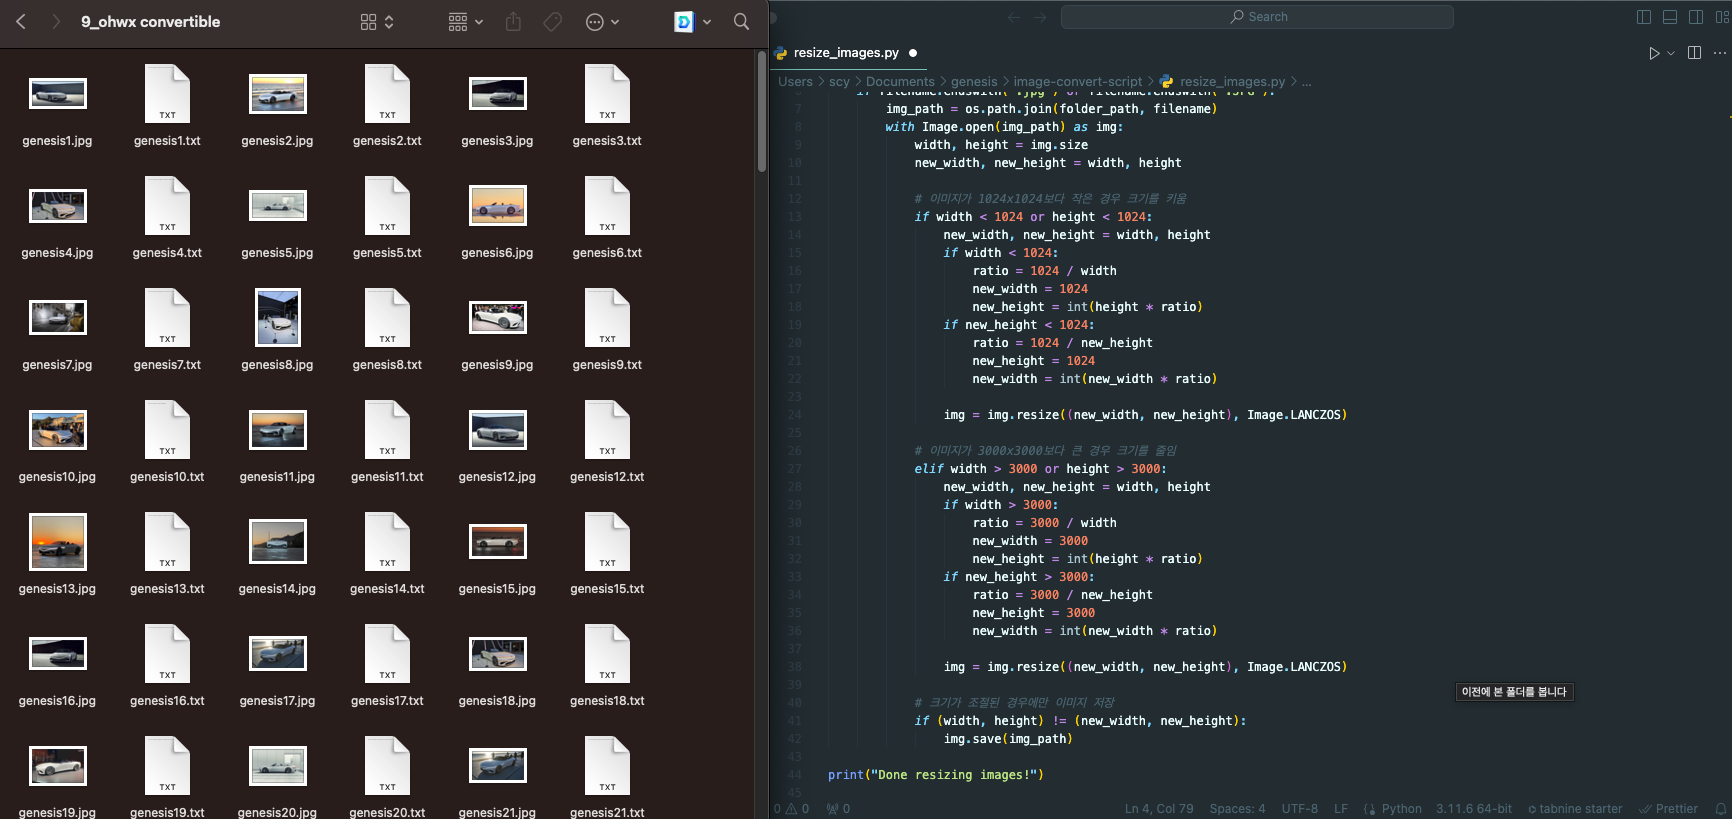Open Finder search magnifier
The image size is (1732, 819).
(741, 21)
